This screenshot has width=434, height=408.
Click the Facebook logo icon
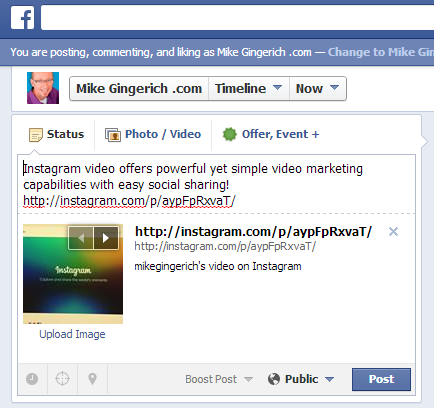coord(22,18)
